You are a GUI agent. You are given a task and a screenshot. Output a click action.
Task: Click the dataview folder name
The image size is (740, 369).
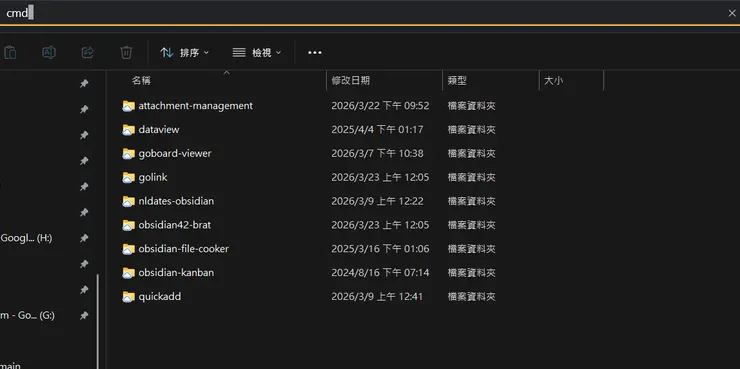pos(159,129)
